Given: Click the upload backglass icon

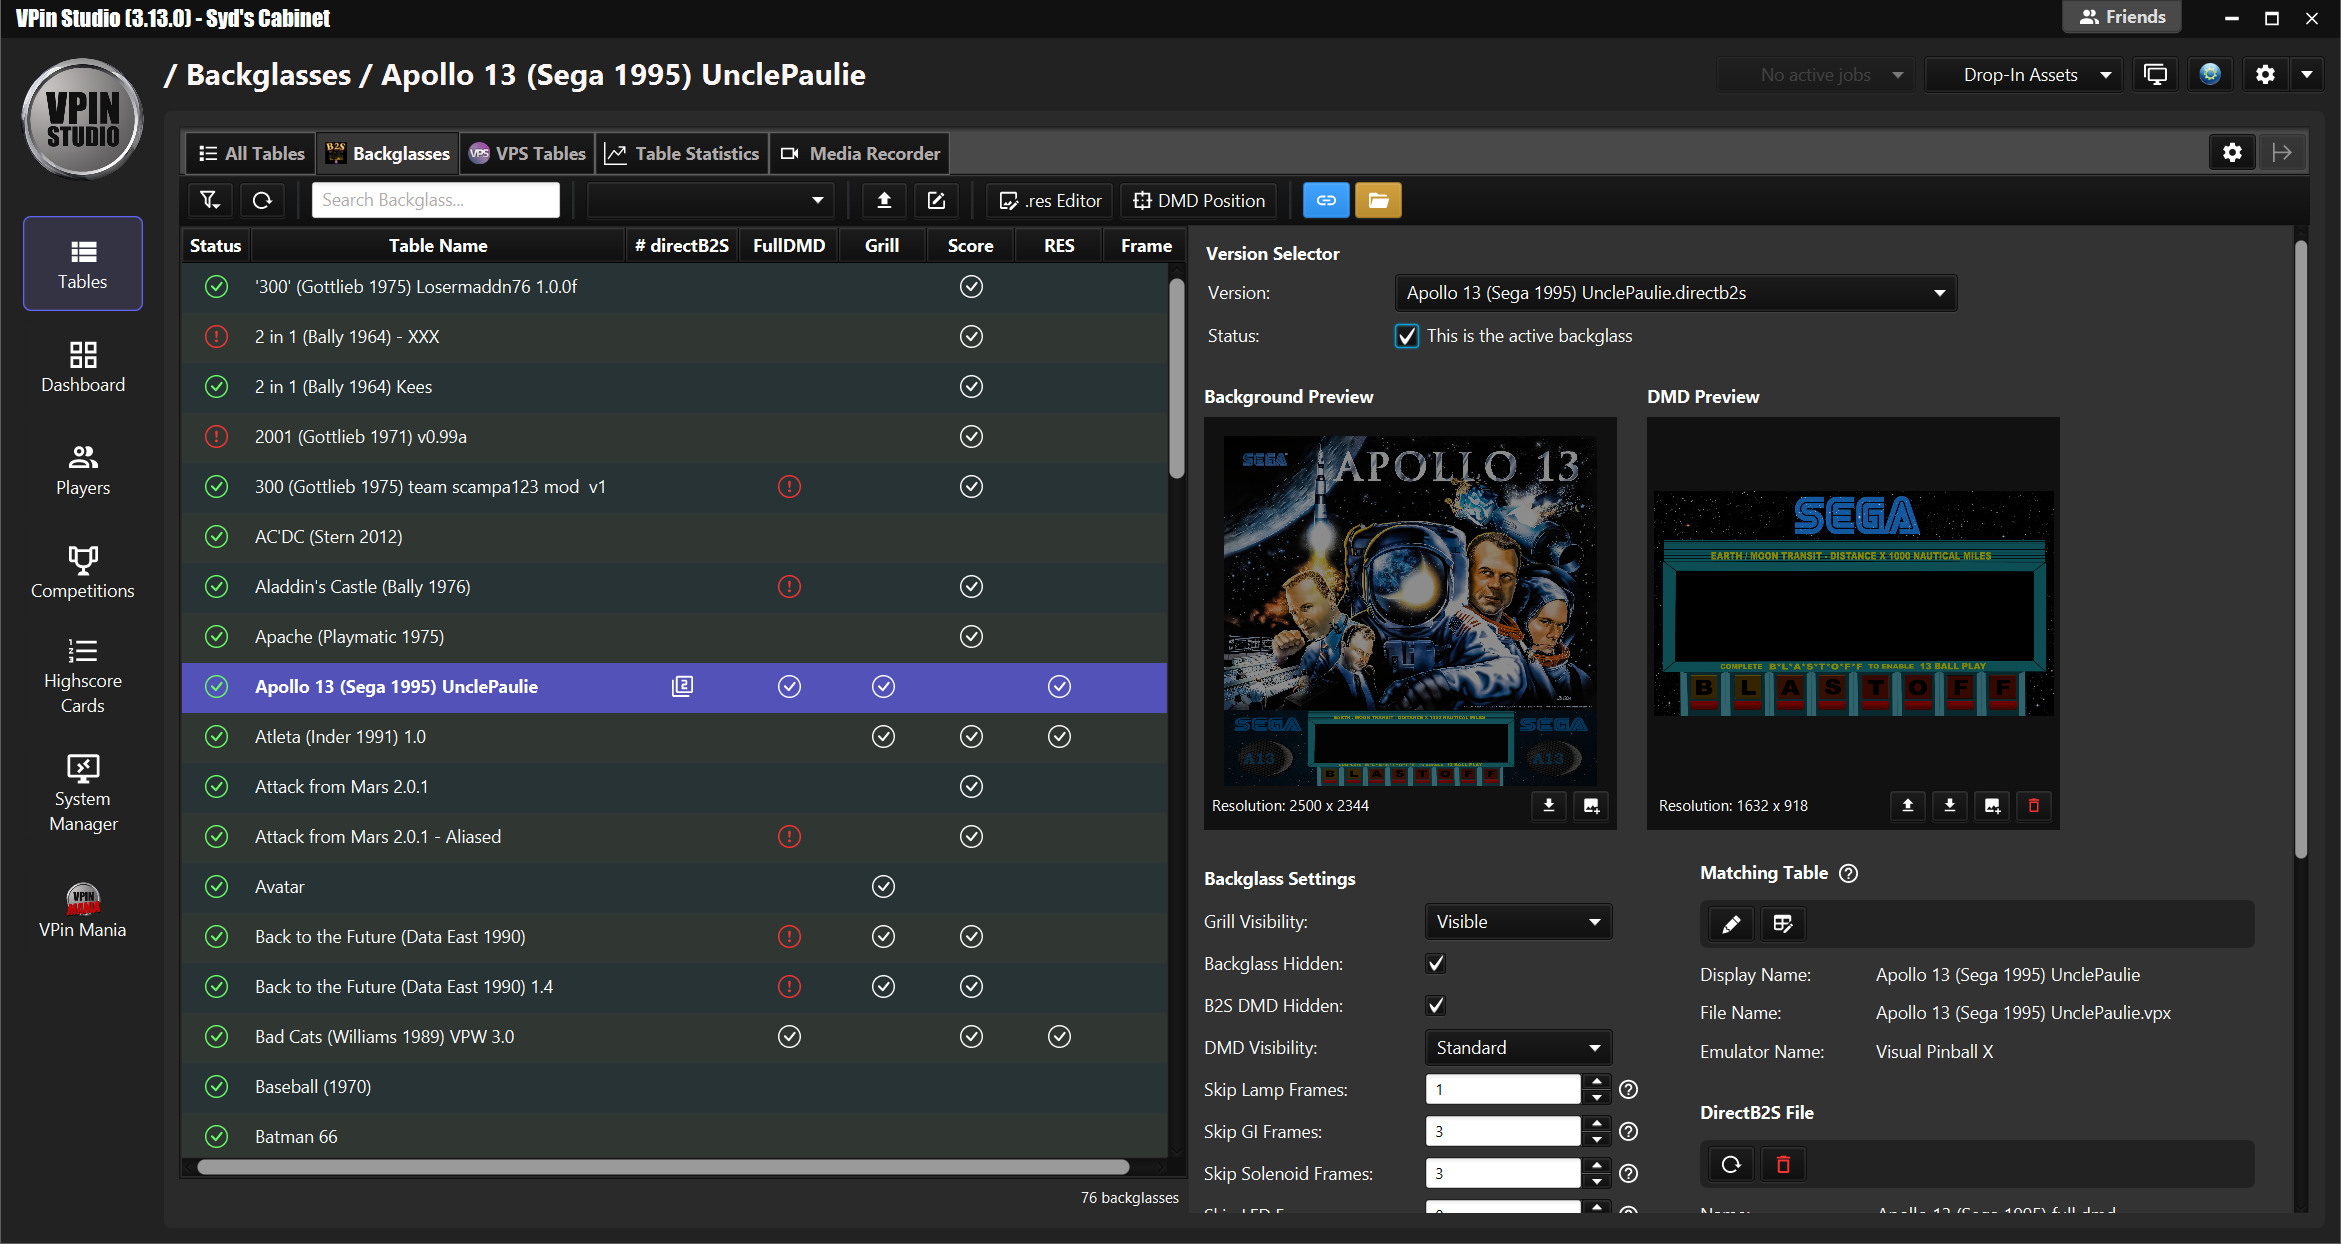Looking at the screenshot, I should pos(884,200).
